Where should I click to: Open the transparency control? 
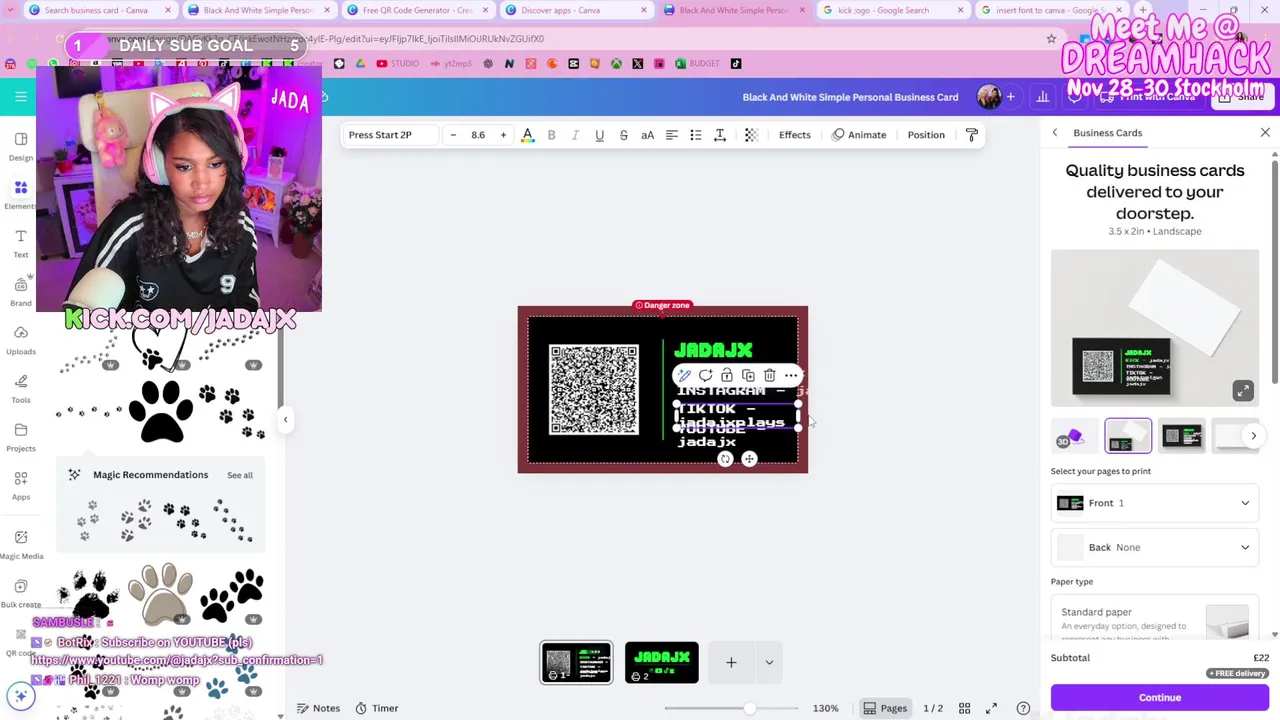click(751, 135)
